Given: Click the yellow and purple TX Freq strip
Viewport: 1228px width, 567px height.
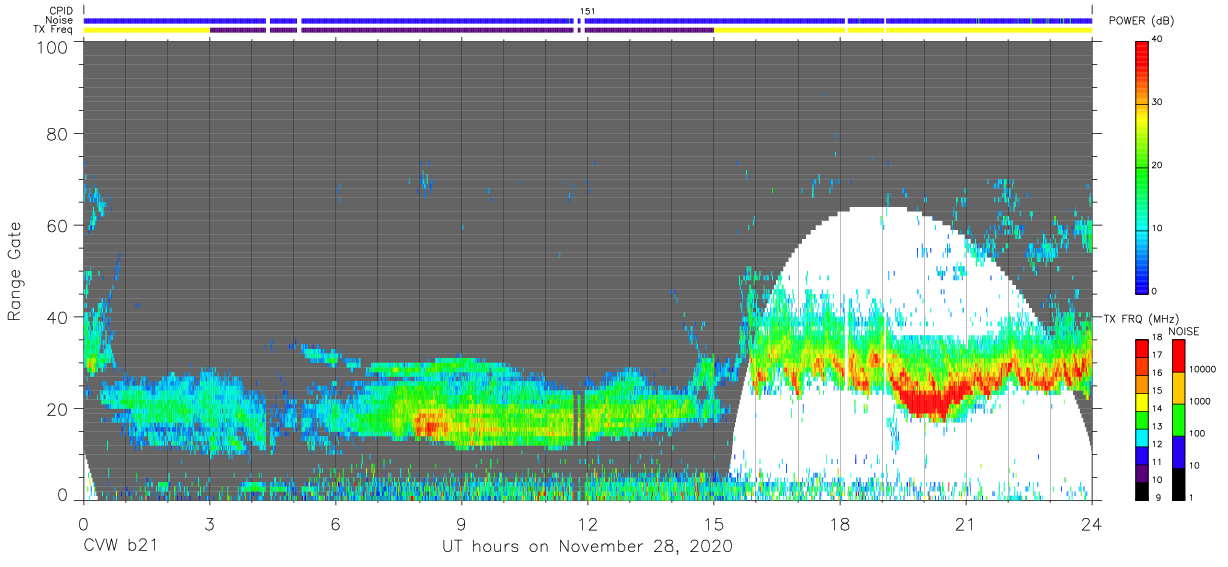Looking at the screenshot, I should (x=588, y=30).
